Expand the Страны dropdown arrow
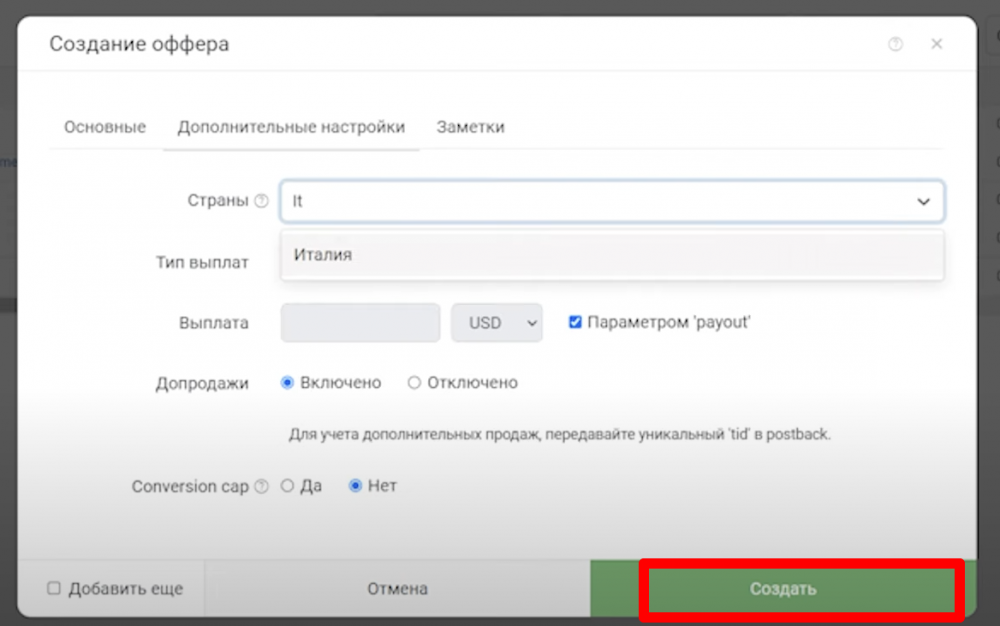 click(923, 201)
